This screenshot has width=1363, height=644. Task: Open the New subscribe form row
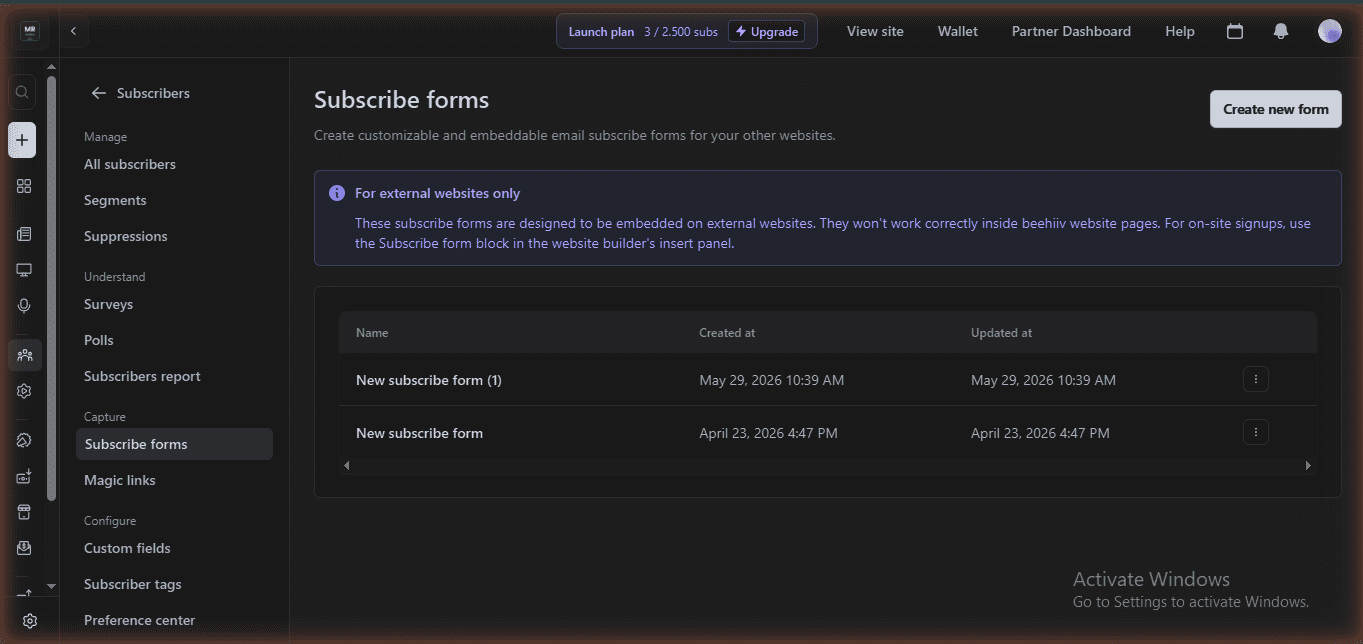point(828,433)
